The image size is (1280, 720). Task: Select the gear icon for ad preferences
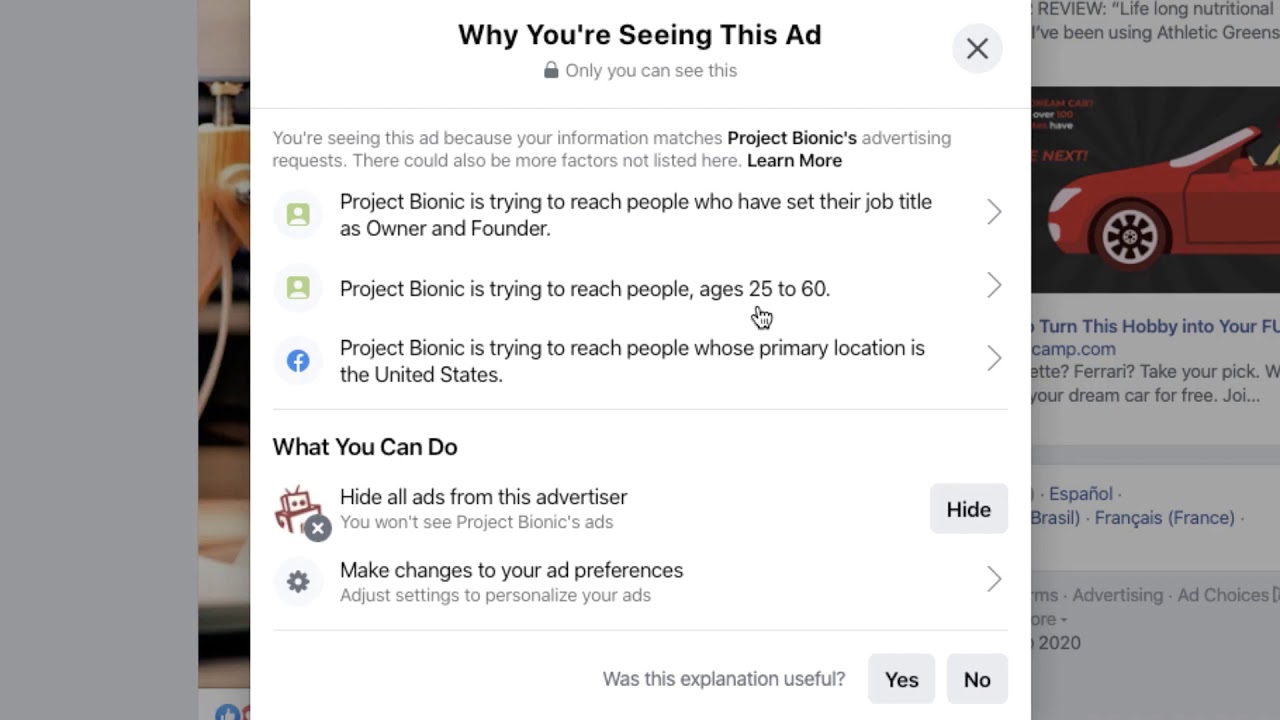[x=298, y=581]
